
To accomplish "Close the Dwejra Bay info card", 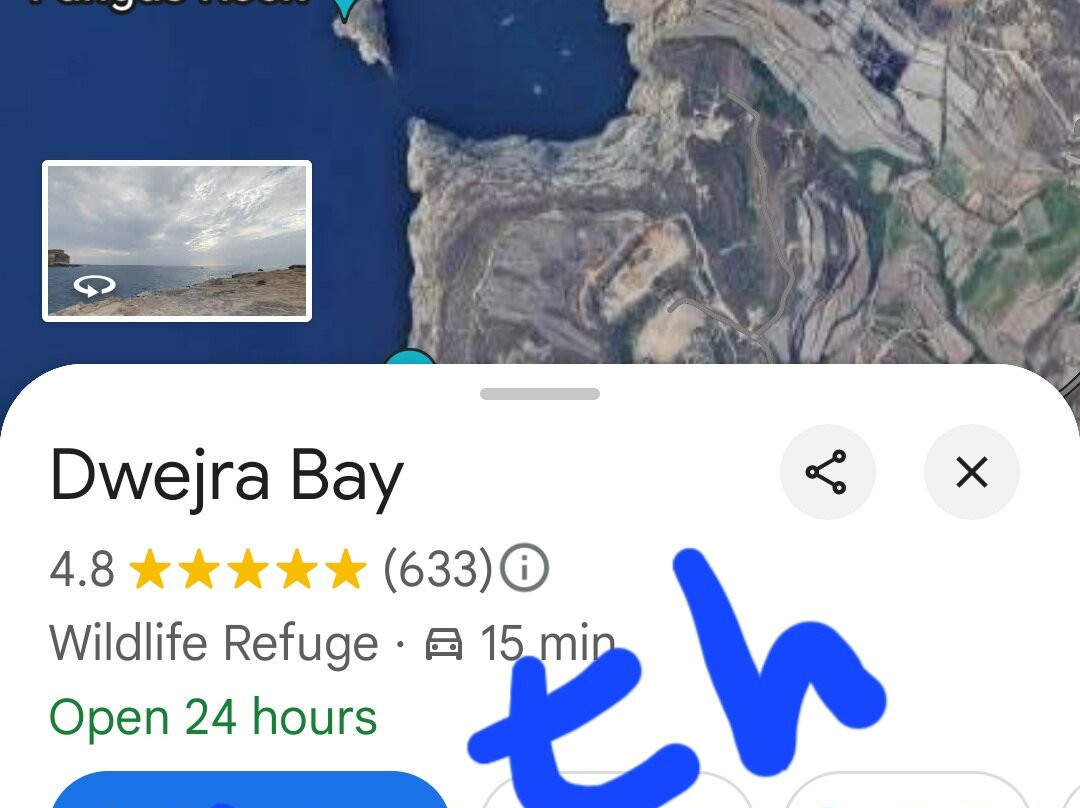I will tap(971, 472).
